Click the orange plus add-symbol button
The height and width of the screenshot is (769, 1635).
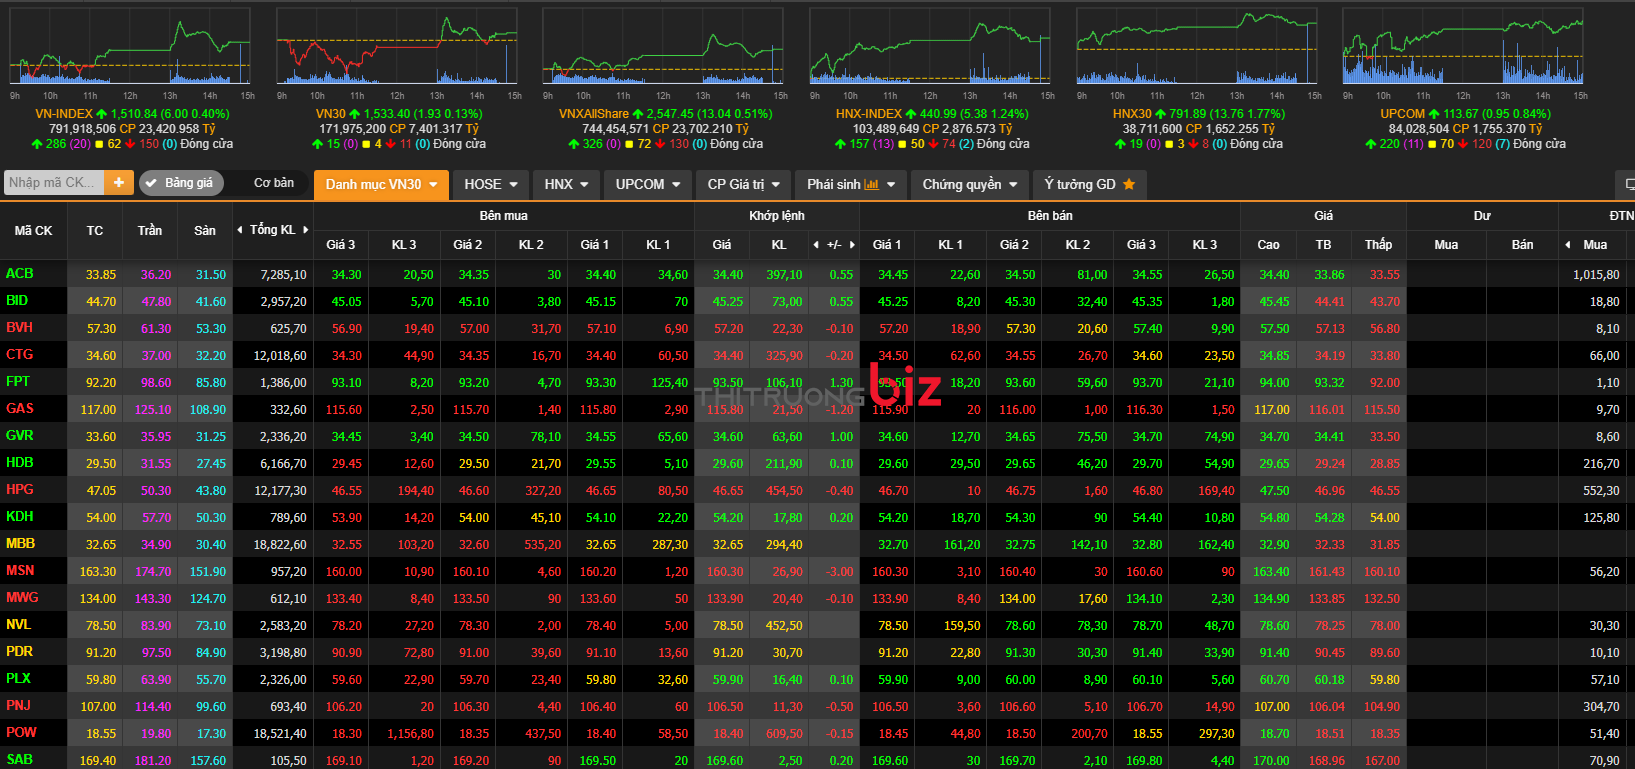tap(118, 182)
